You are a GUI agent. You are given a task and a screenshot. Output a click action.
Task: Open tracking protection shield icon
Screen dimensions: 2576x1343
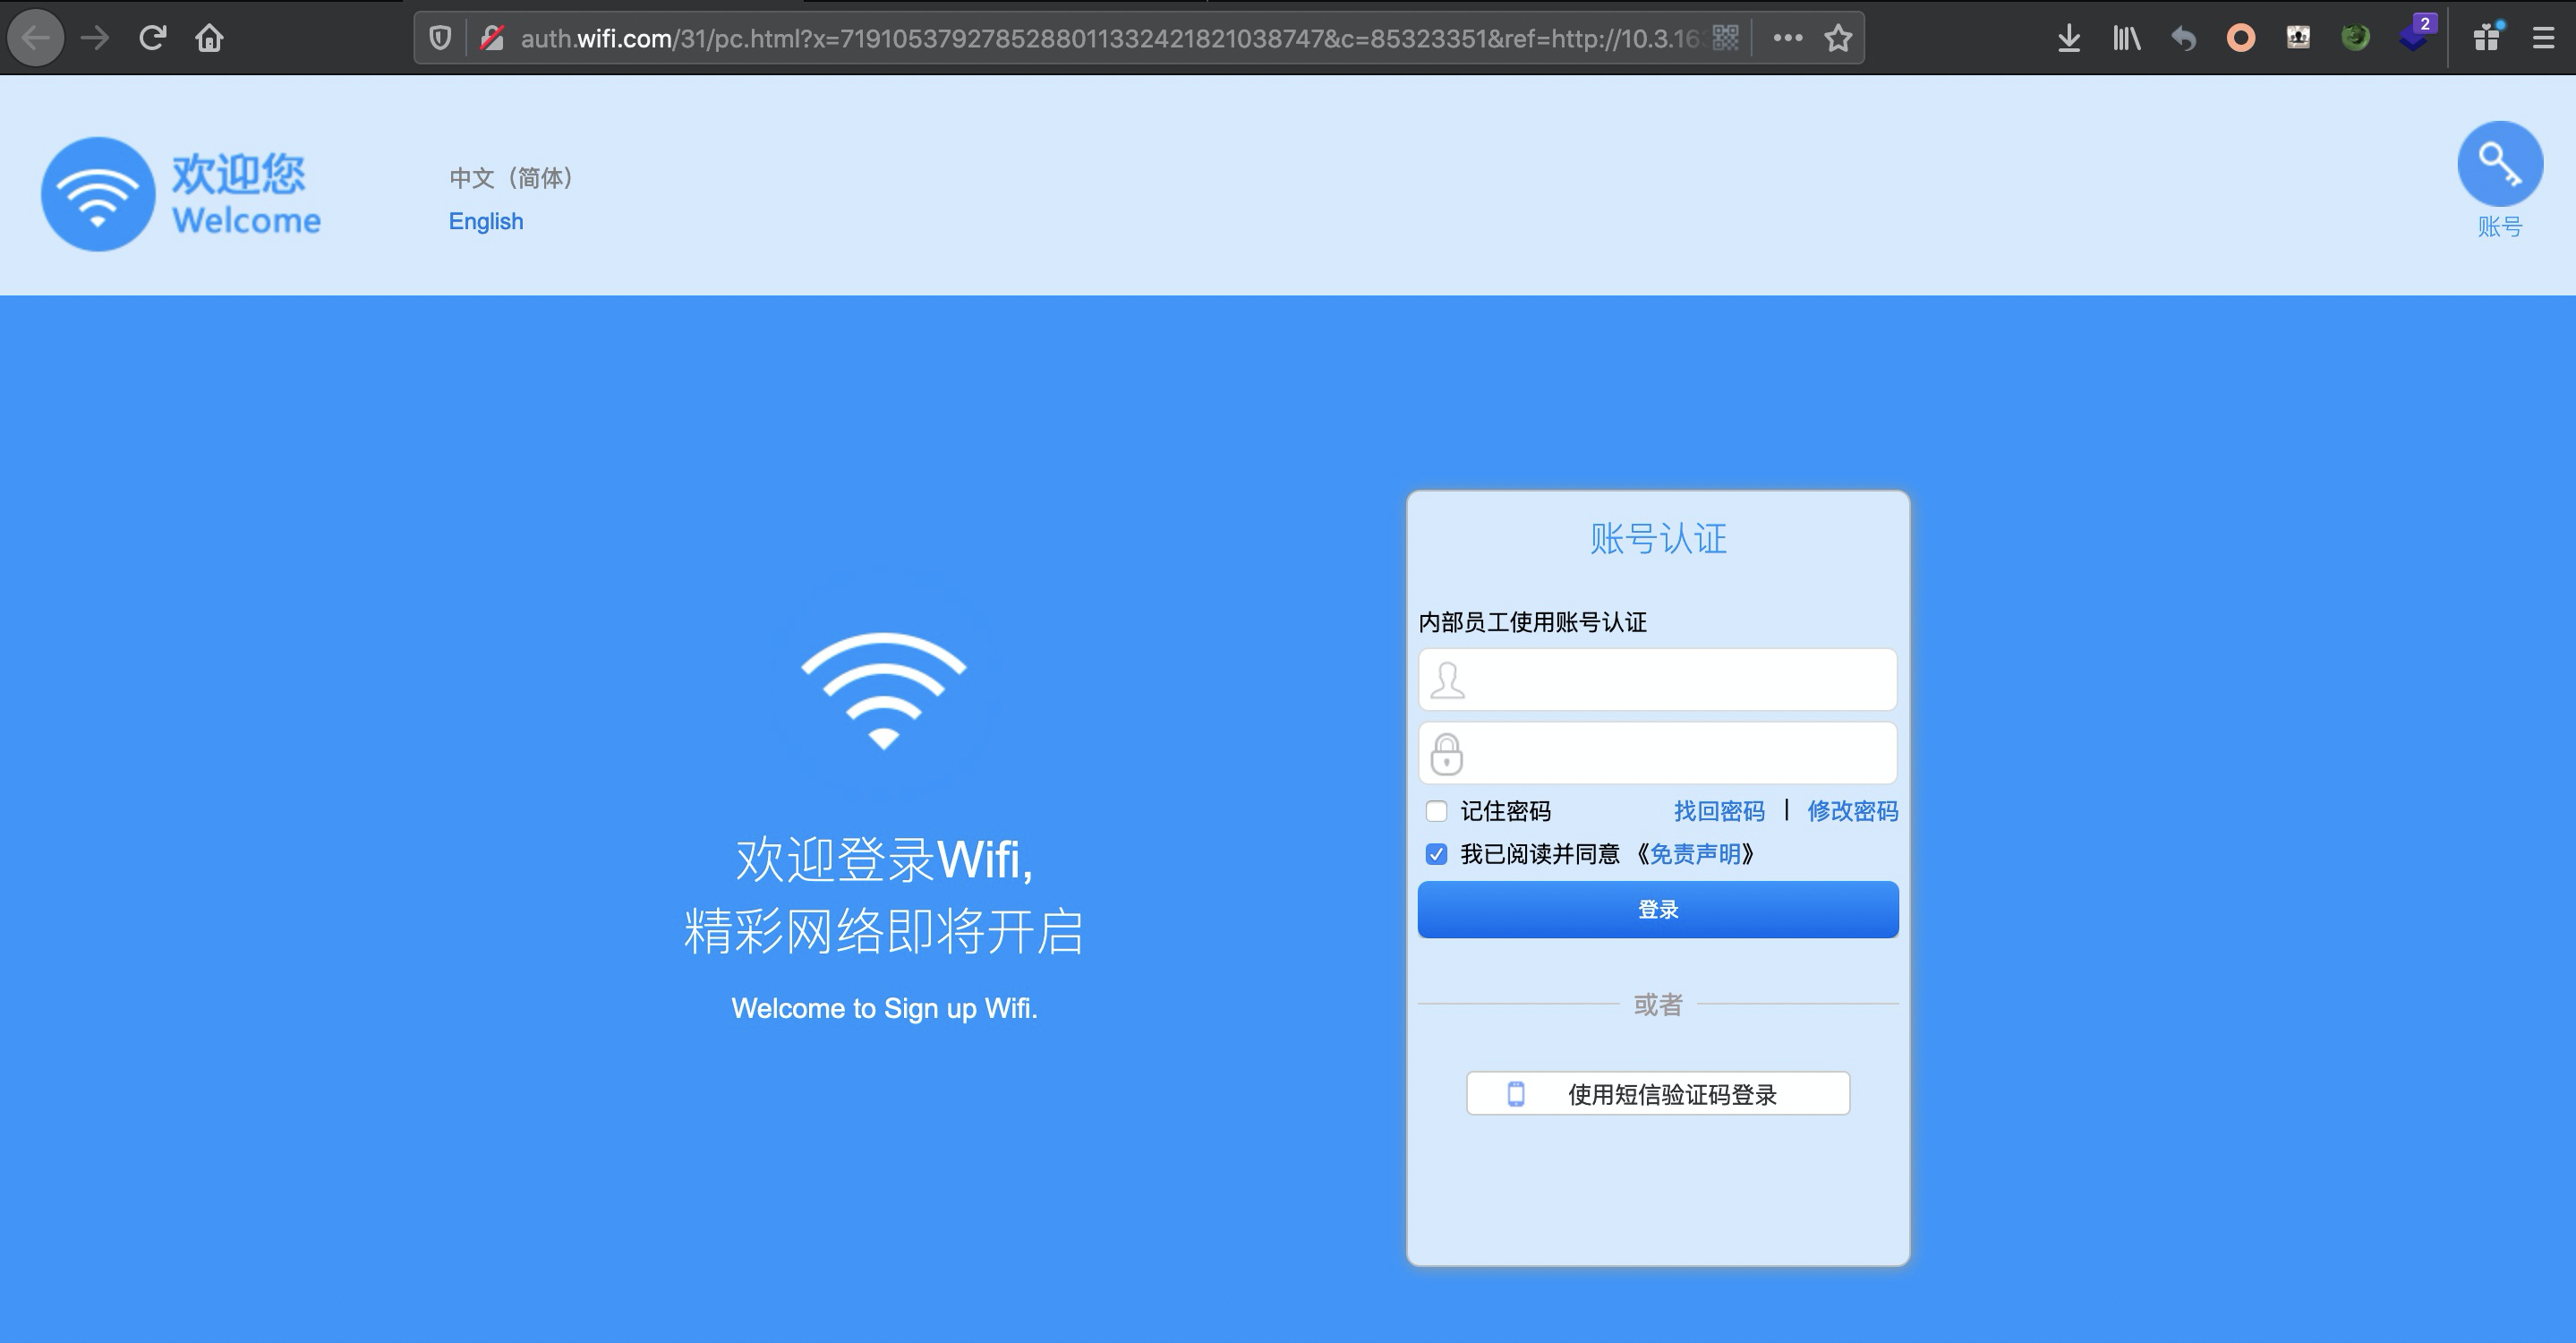coord(440,38)
